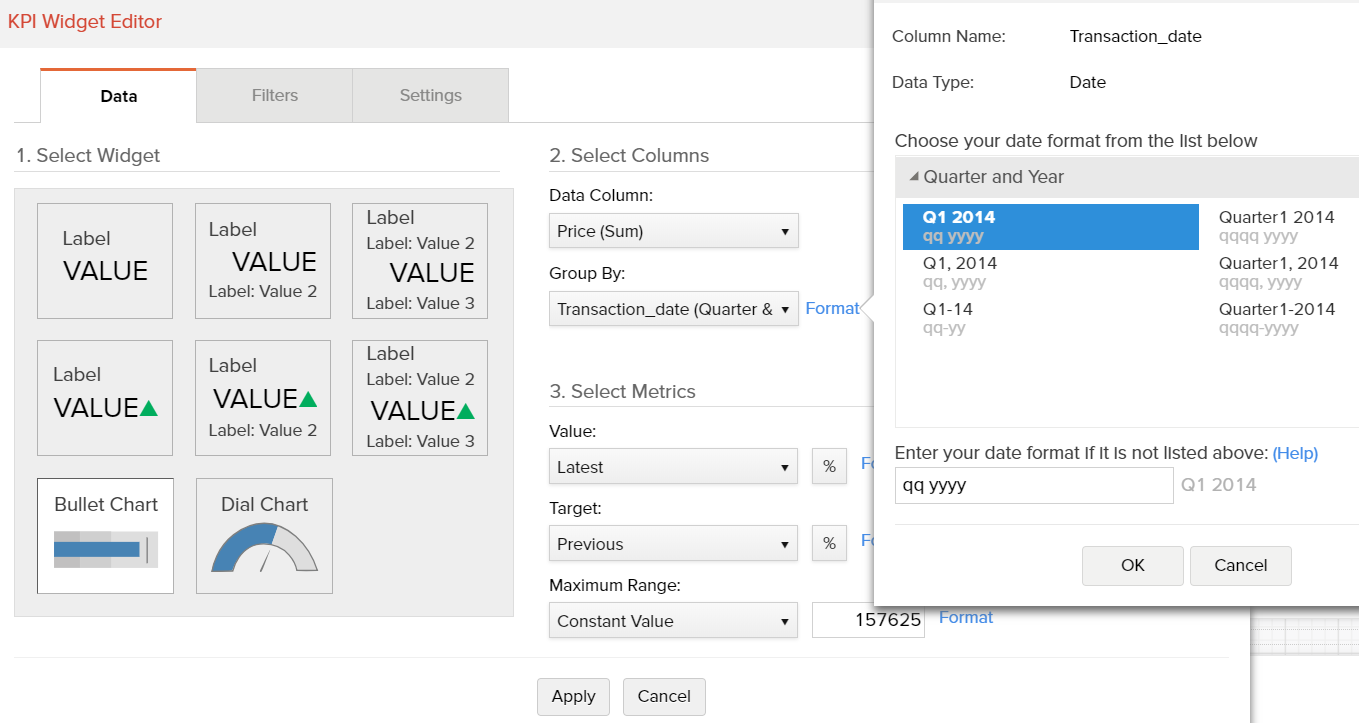This screenshot has height=723, width=1359.
Task: Switch to the Filters tab
Action: tap(274, 95)
